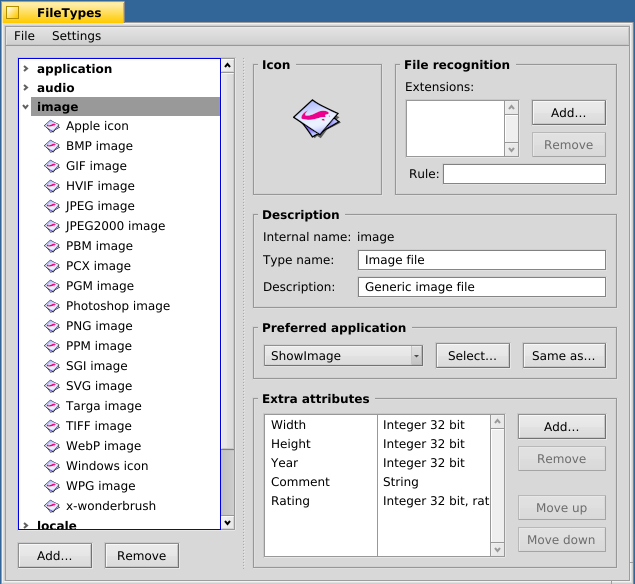635x584 pixels.
Task: Click the HVIF image type icon
Action: point(52,186)
